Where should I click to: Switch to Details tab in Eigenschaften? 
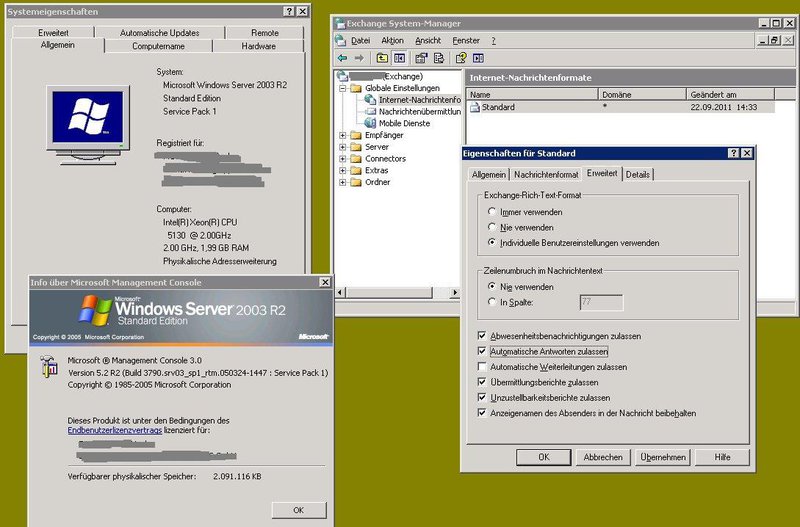(638, 174)
